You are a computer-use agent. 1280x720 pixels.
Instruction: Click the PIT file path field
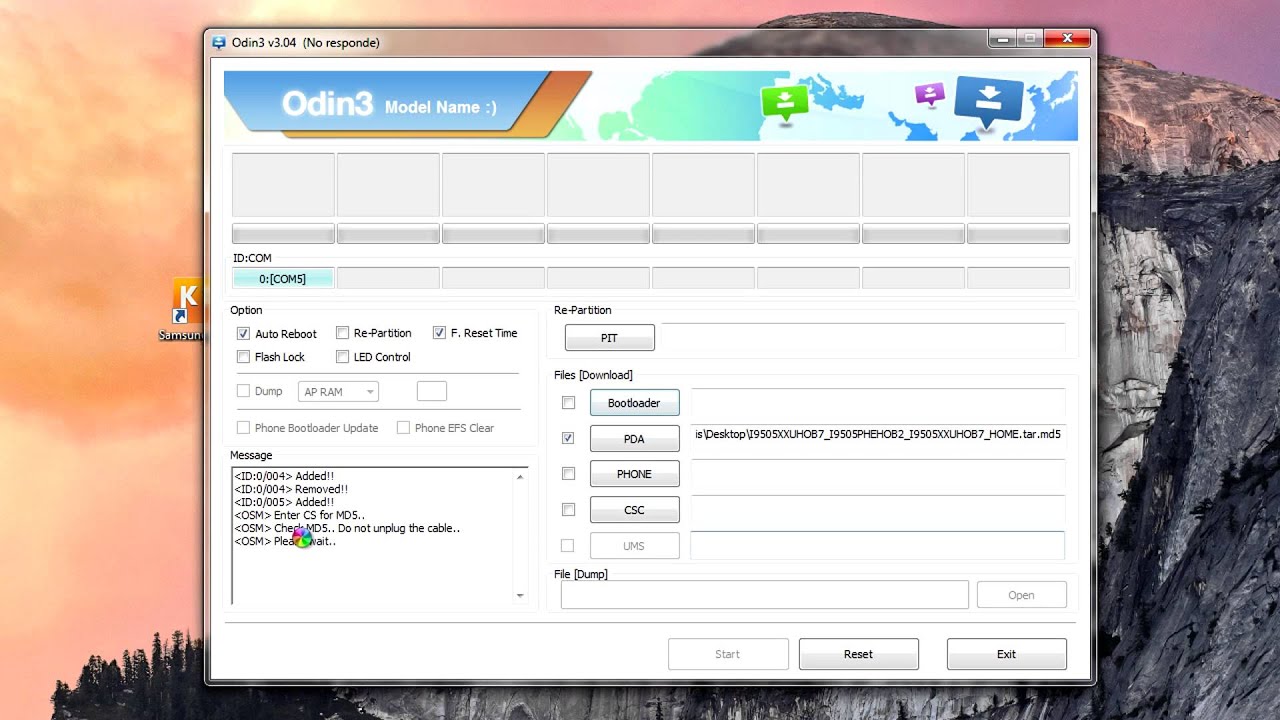863,338
